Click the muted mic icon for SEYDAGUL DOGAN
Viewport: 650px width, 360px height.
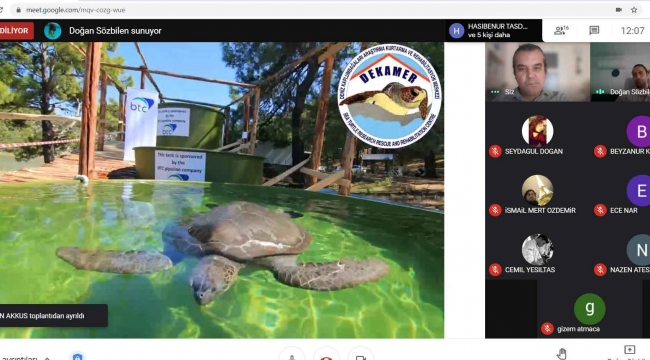(x=495, y=151)
